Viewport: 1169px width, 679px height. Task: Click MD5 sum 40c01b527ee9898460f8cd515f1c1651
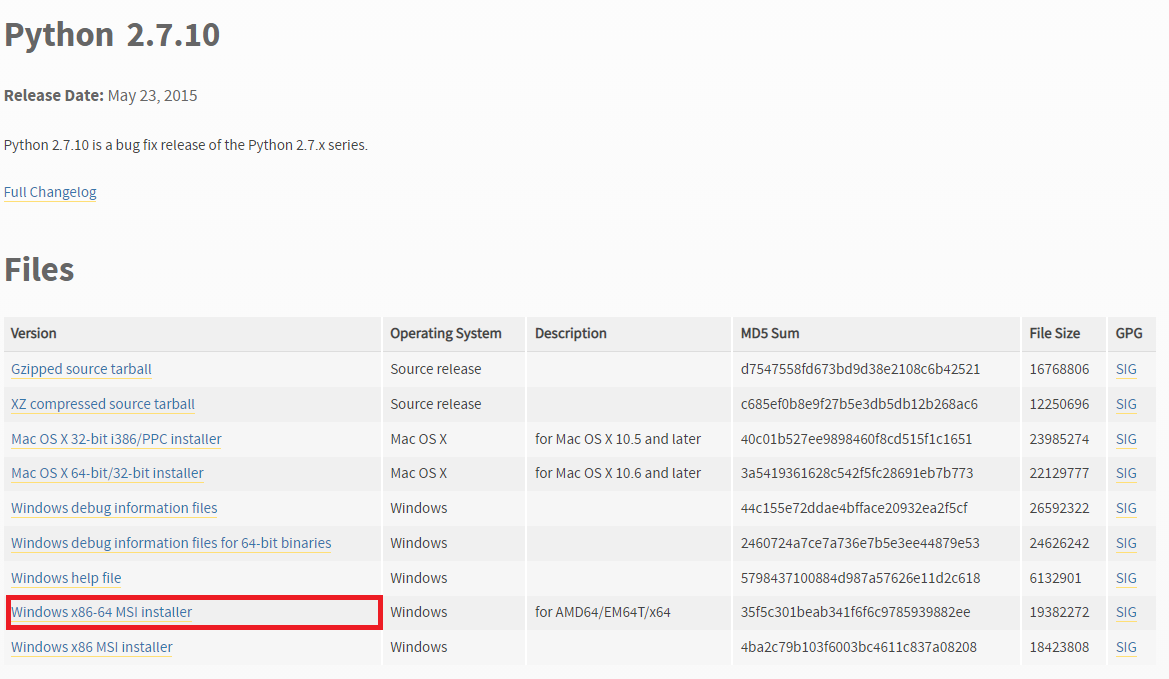(x=856, y=439)
